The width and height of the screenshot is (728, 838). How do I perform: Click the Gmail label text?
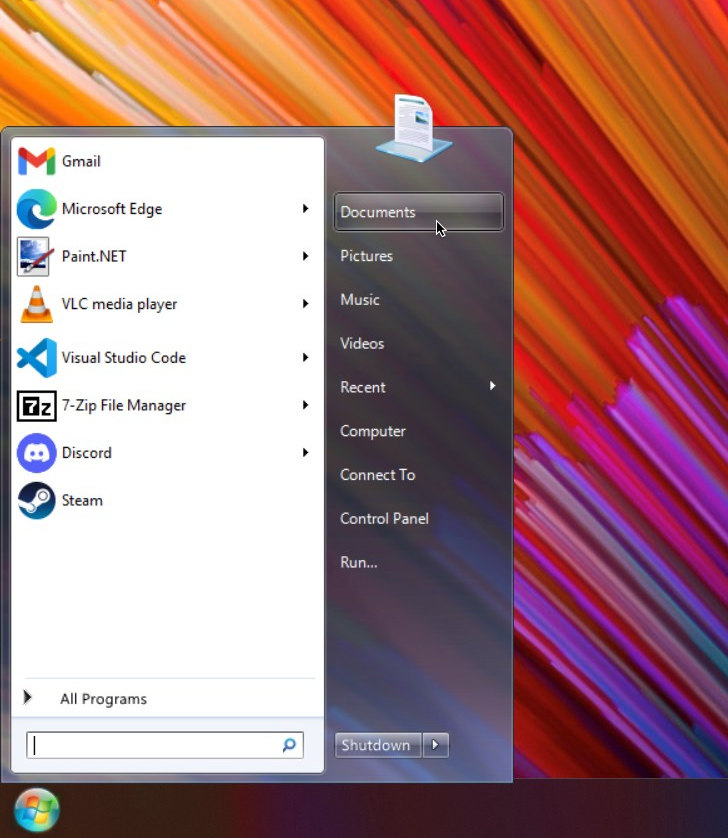(81, 161)
